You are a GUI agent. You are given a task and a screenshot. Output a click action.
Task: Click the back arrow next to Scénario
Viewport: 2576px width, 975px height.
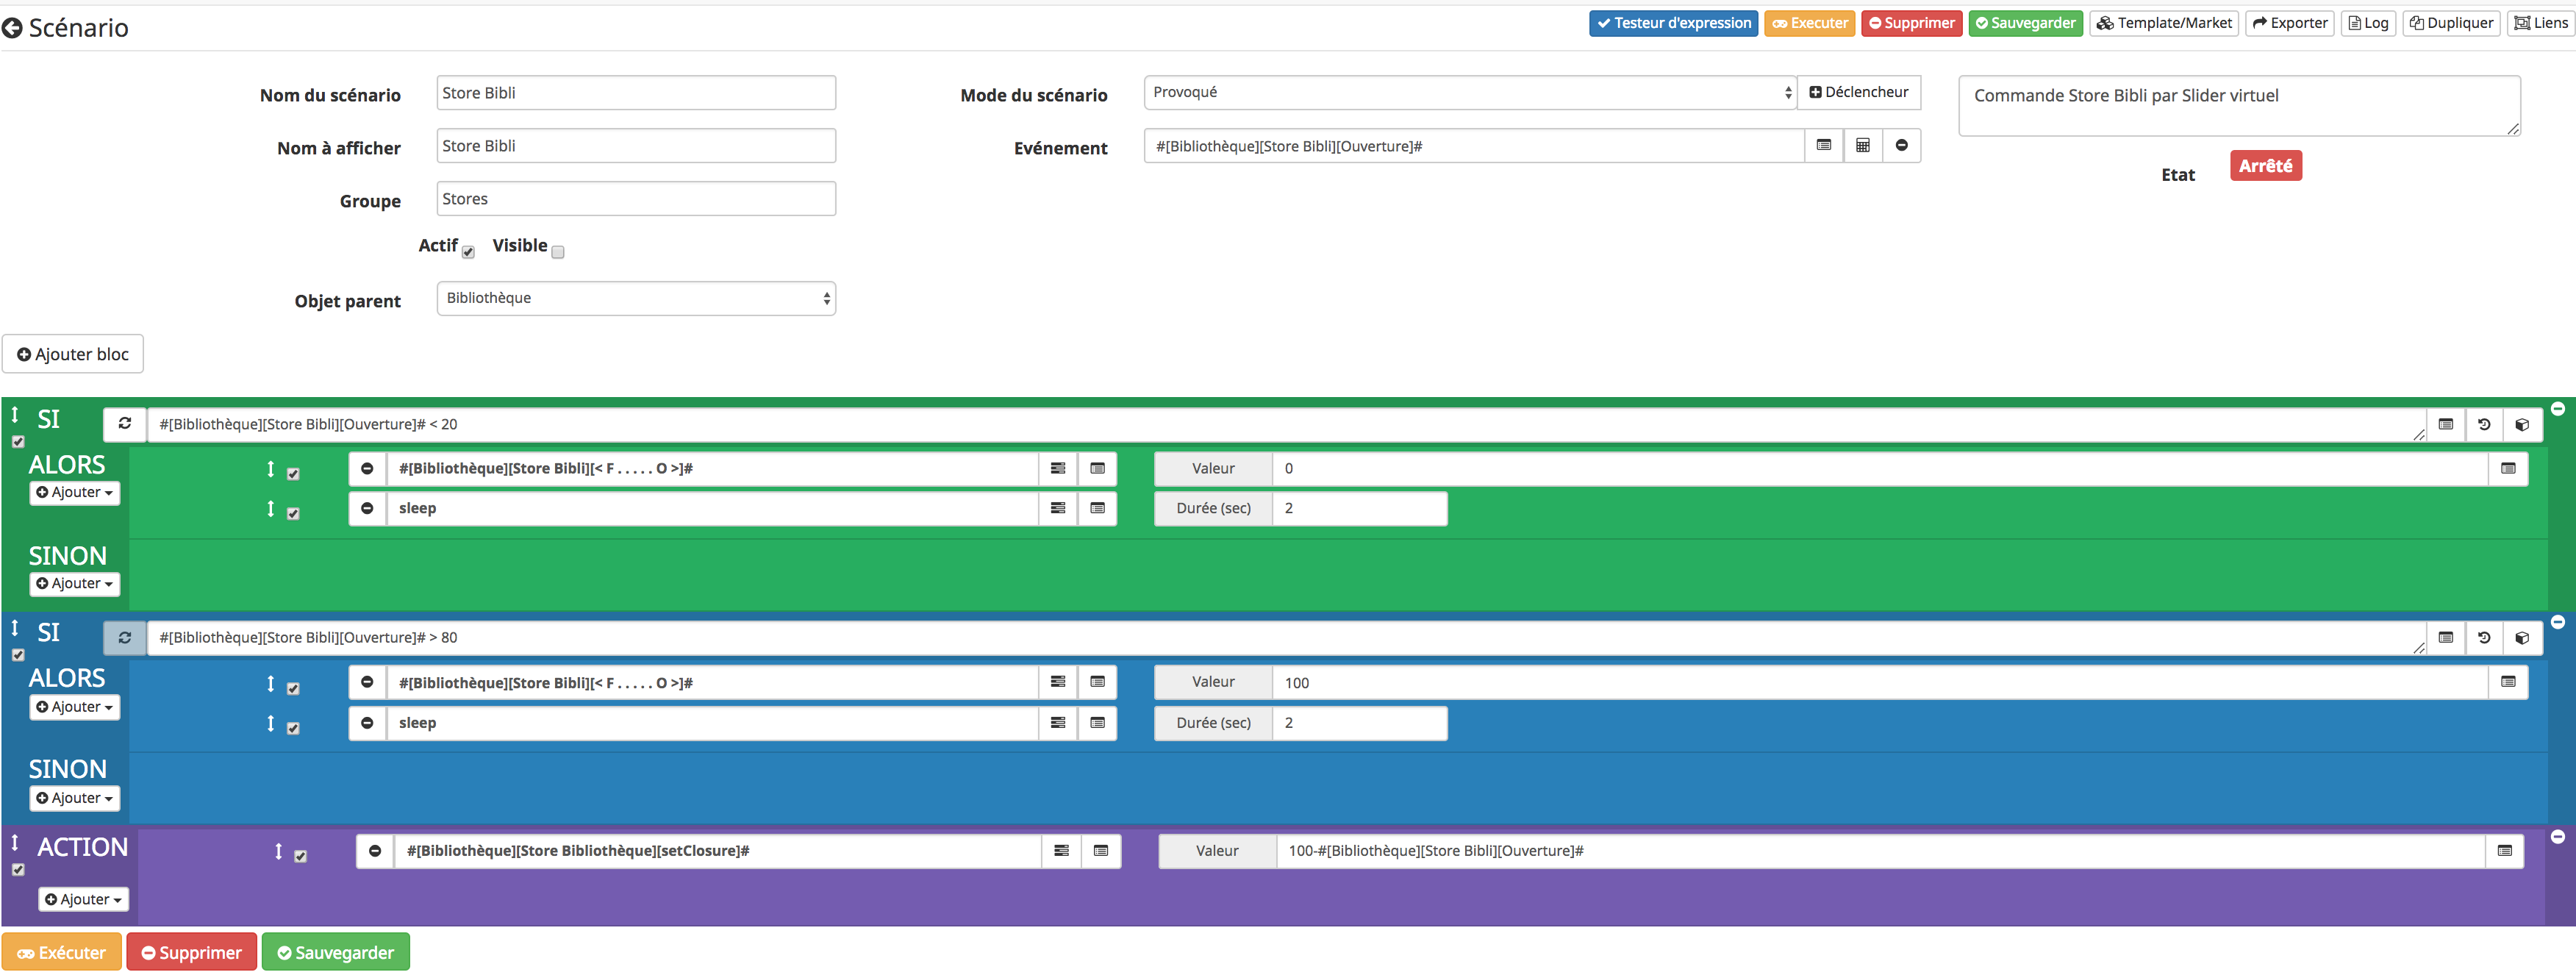click(12, 28)
